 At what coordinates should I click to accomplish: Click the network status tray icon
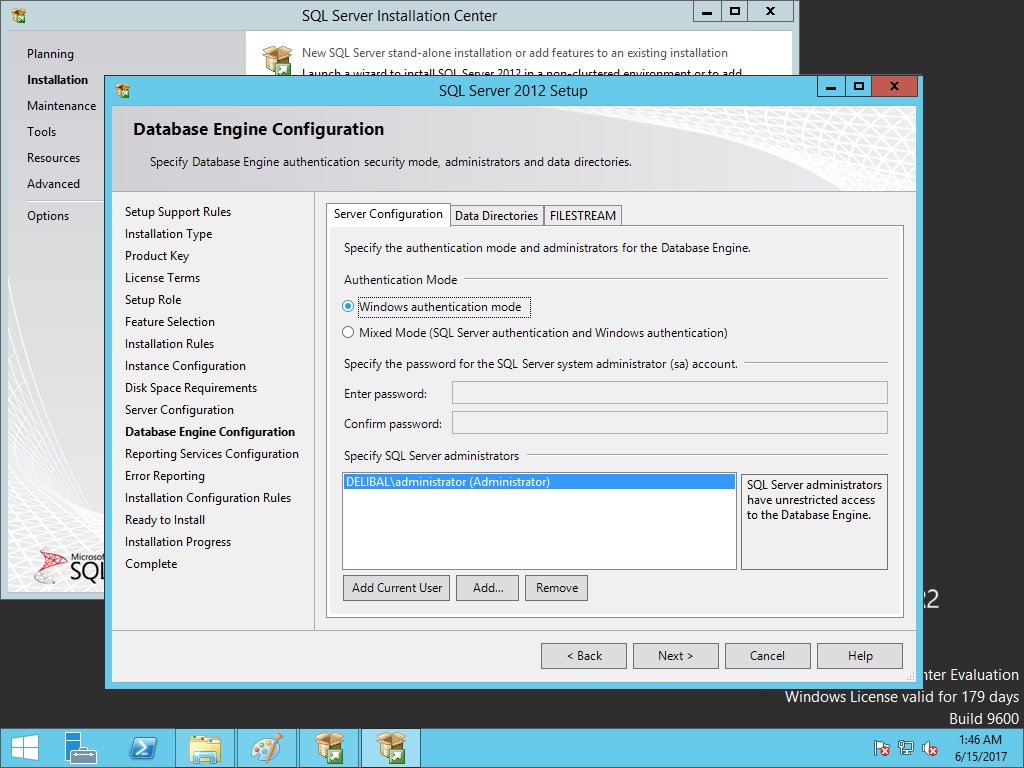click(x=906, y=748)
